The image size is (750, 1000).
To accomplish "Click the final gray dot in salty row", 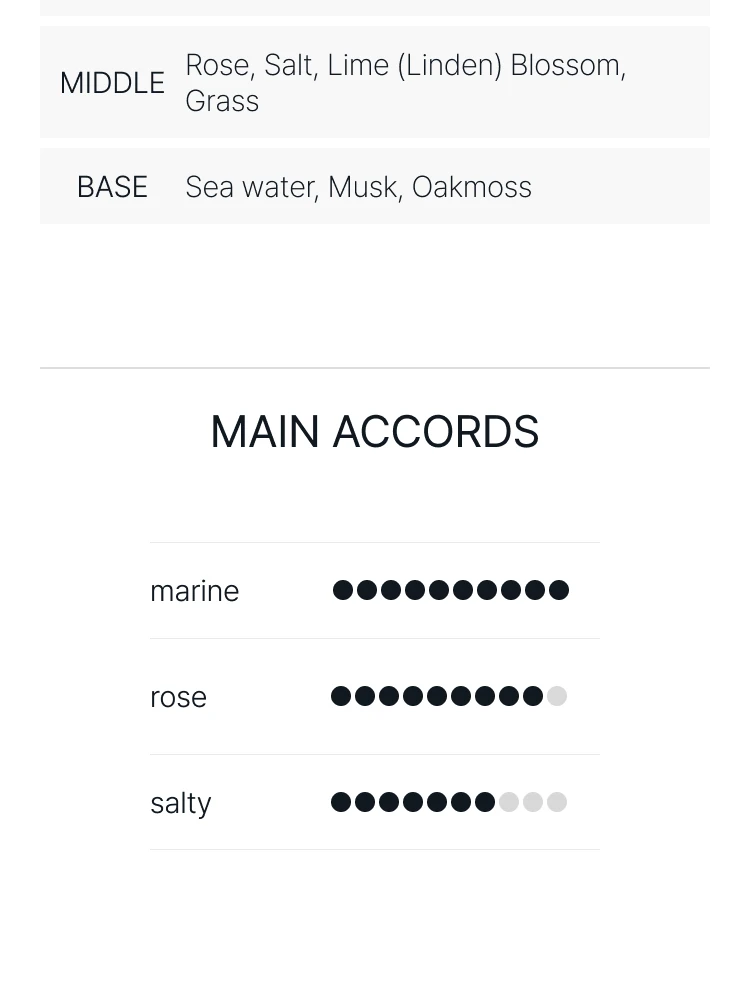I will (557, 802).
